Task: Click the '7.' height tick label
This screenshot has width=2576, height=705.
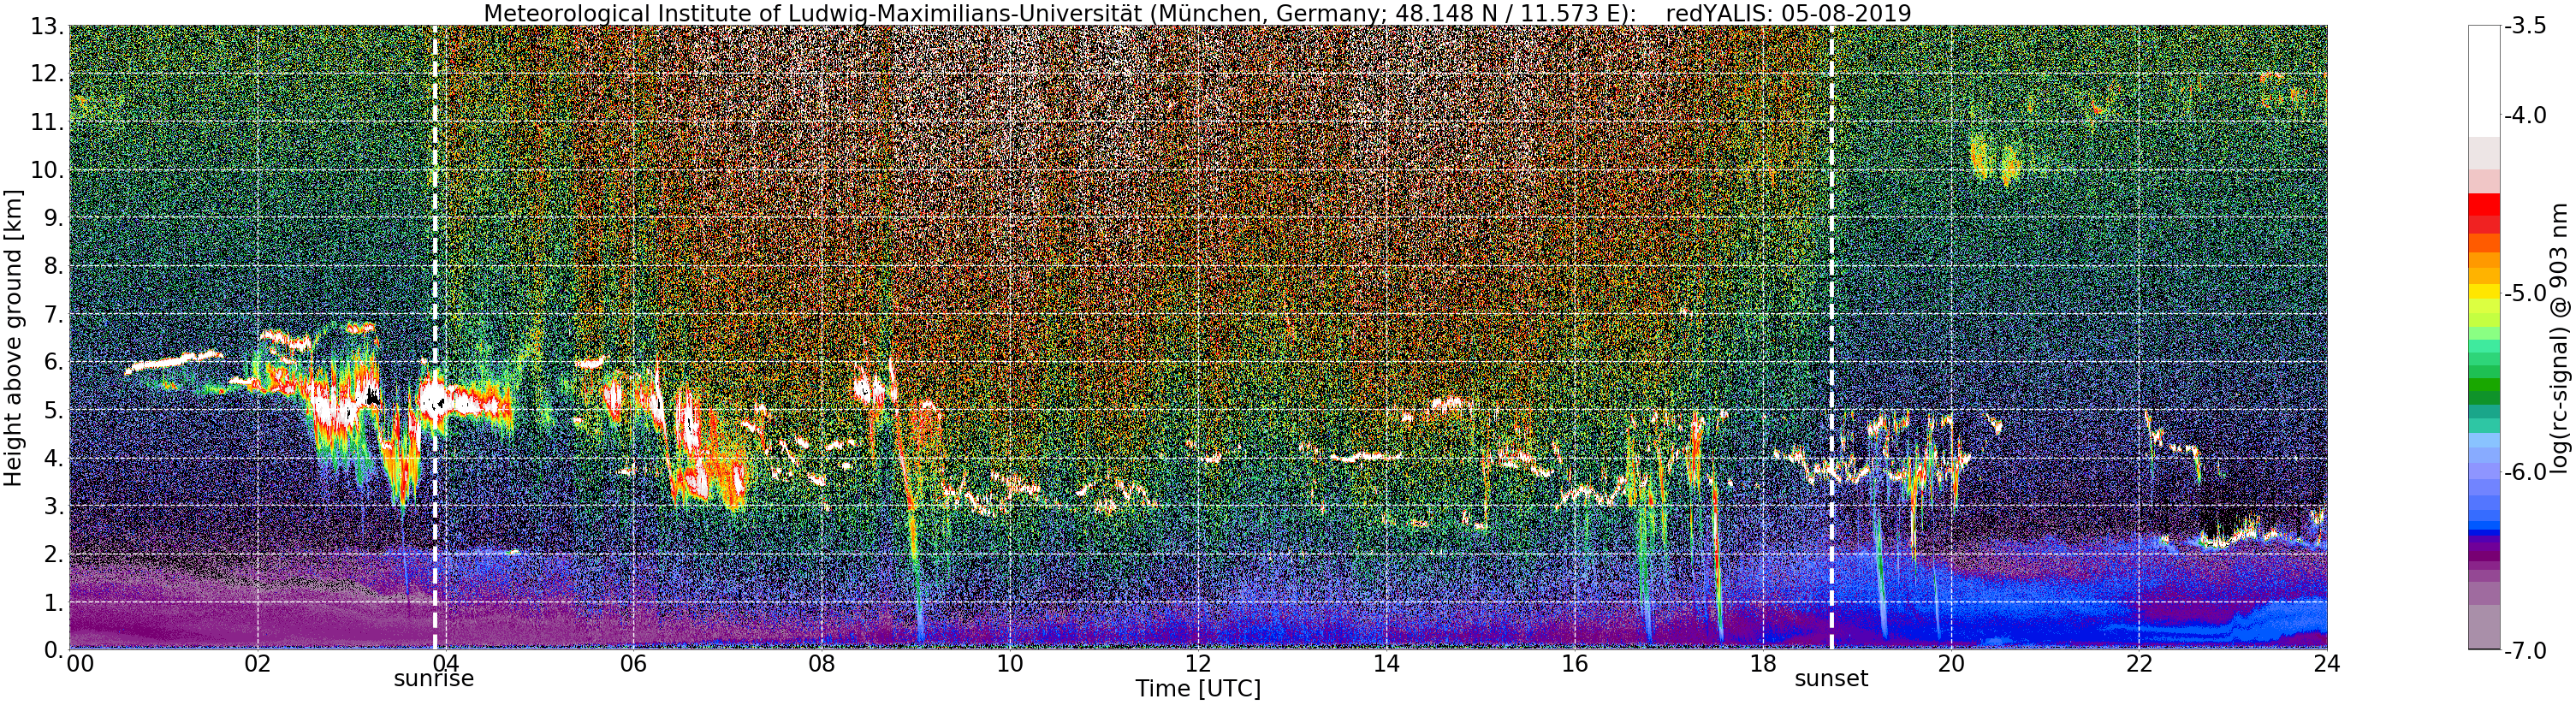Action: pyautogui.click(x=54, y=314)
